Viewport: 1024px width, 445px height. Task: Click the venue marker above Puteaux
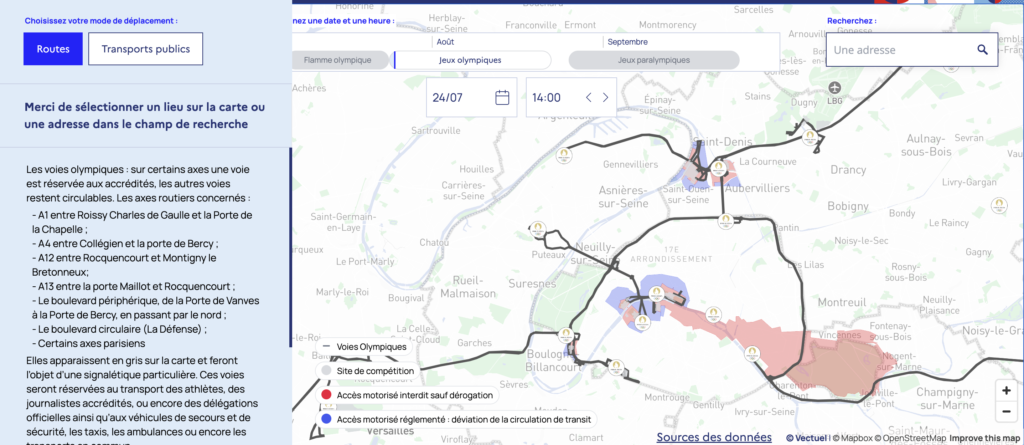[x=538, y=229]
